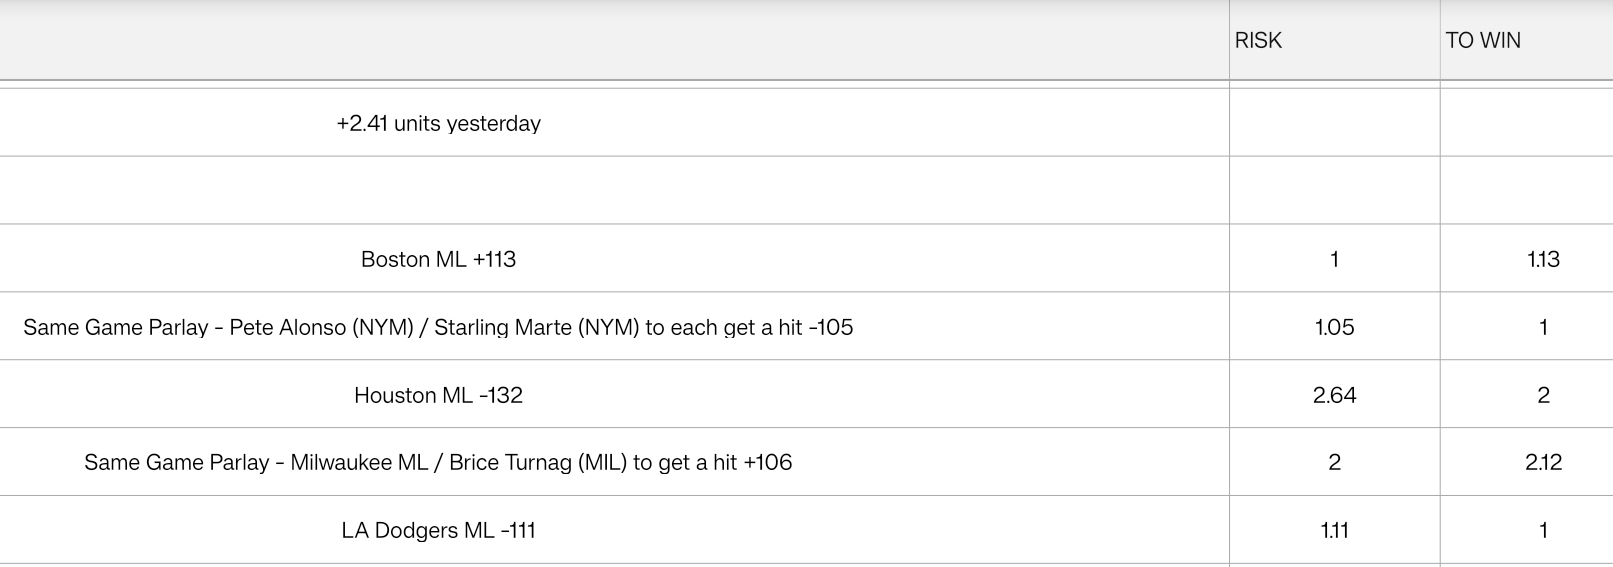Click the Boston ML to-win value 1.13
The image size is (1613, 567).
pyautogui.click(x=1543, y=259)
